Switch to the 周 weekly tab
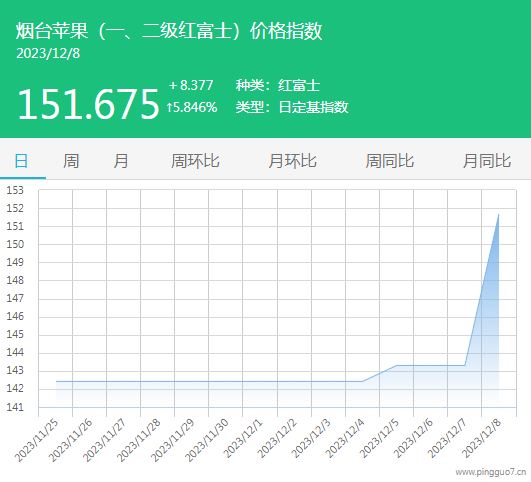Image resolution: width=531 pixels, height=482 pixels. [x=71, y=161]
